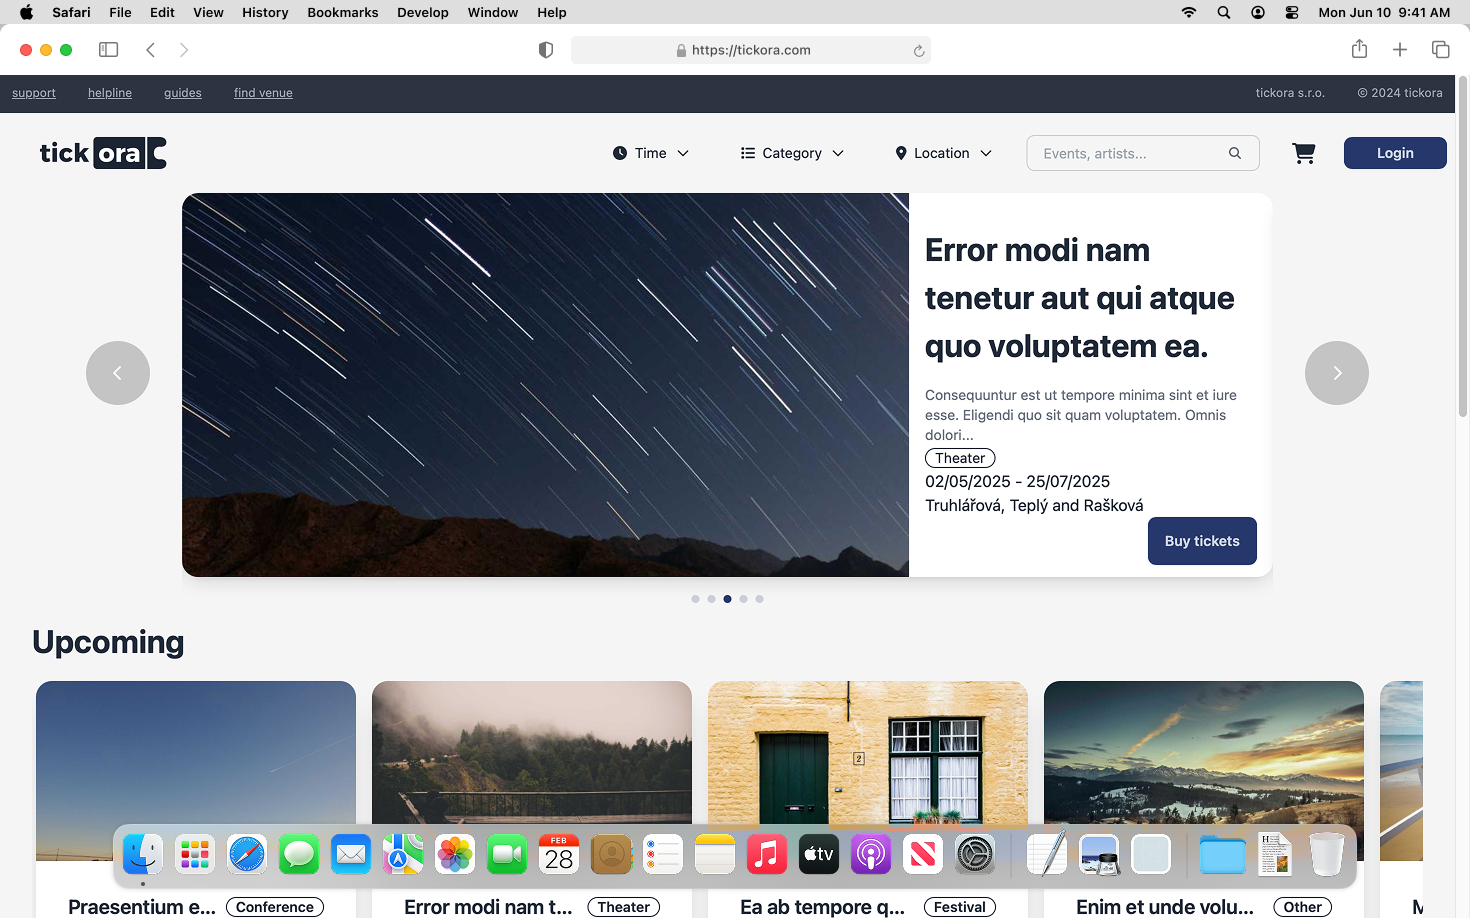This screenshot has height=918, width=1470.
Task: Open the yellow brick house thumbnail
Action: 868,771
